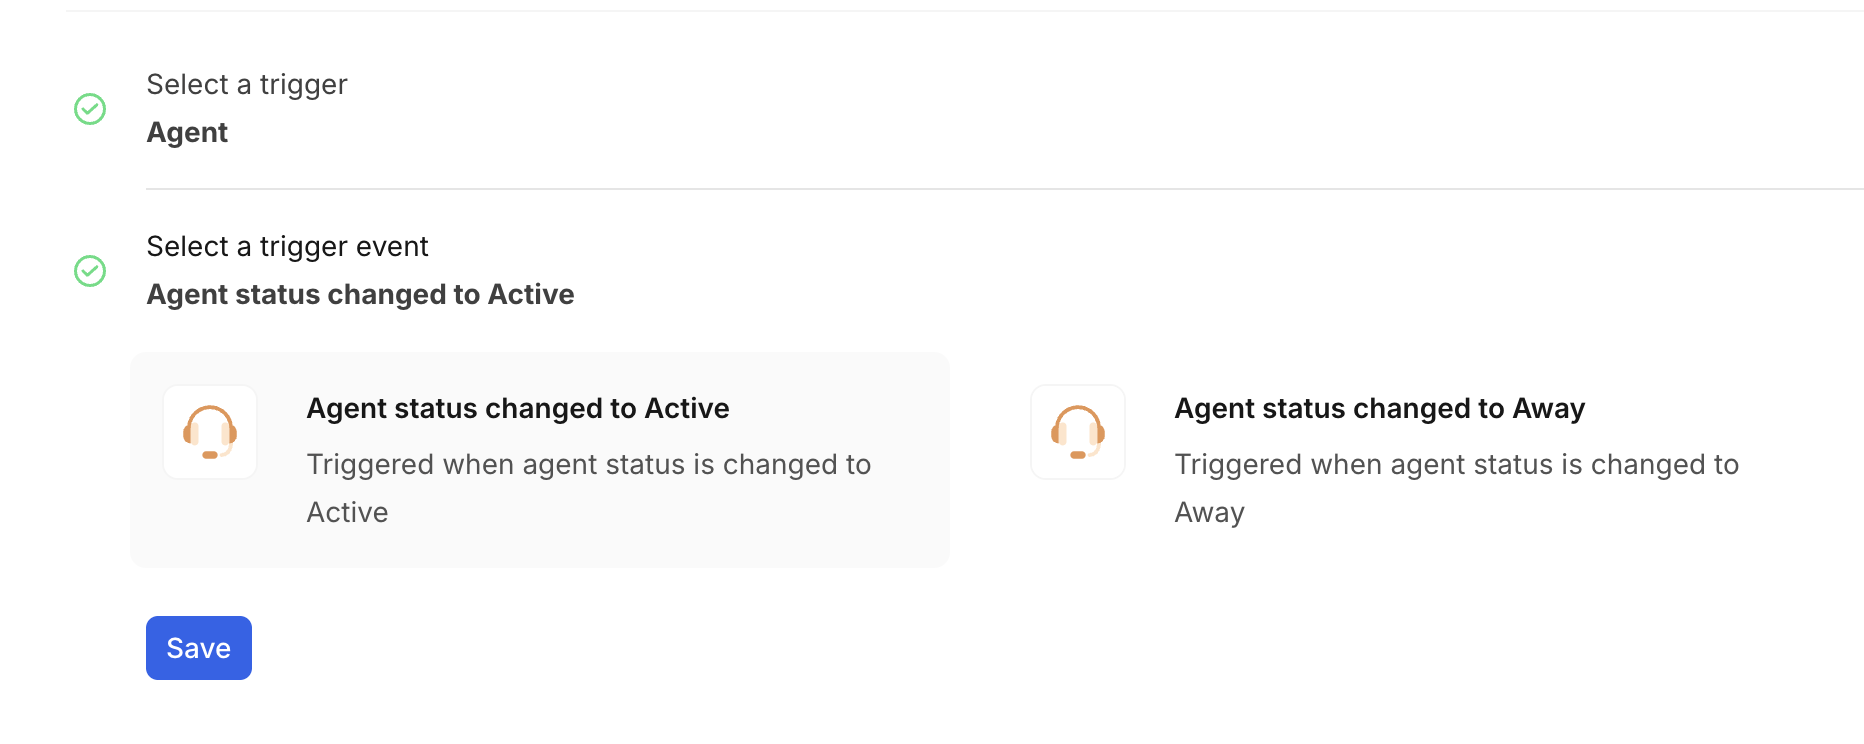Click the word Active in the Active description
Viewport: 1864px width, 744px height.
click(347, 513)
